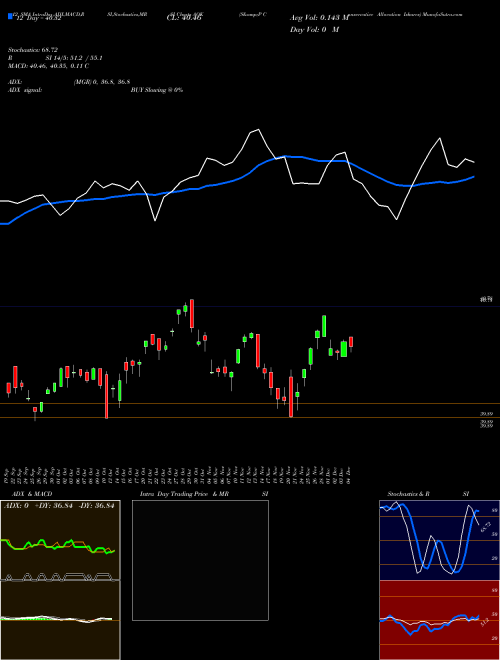Click the 'MACD: 40.46, 40.35, 0.11 C' line

coord(48,66)
